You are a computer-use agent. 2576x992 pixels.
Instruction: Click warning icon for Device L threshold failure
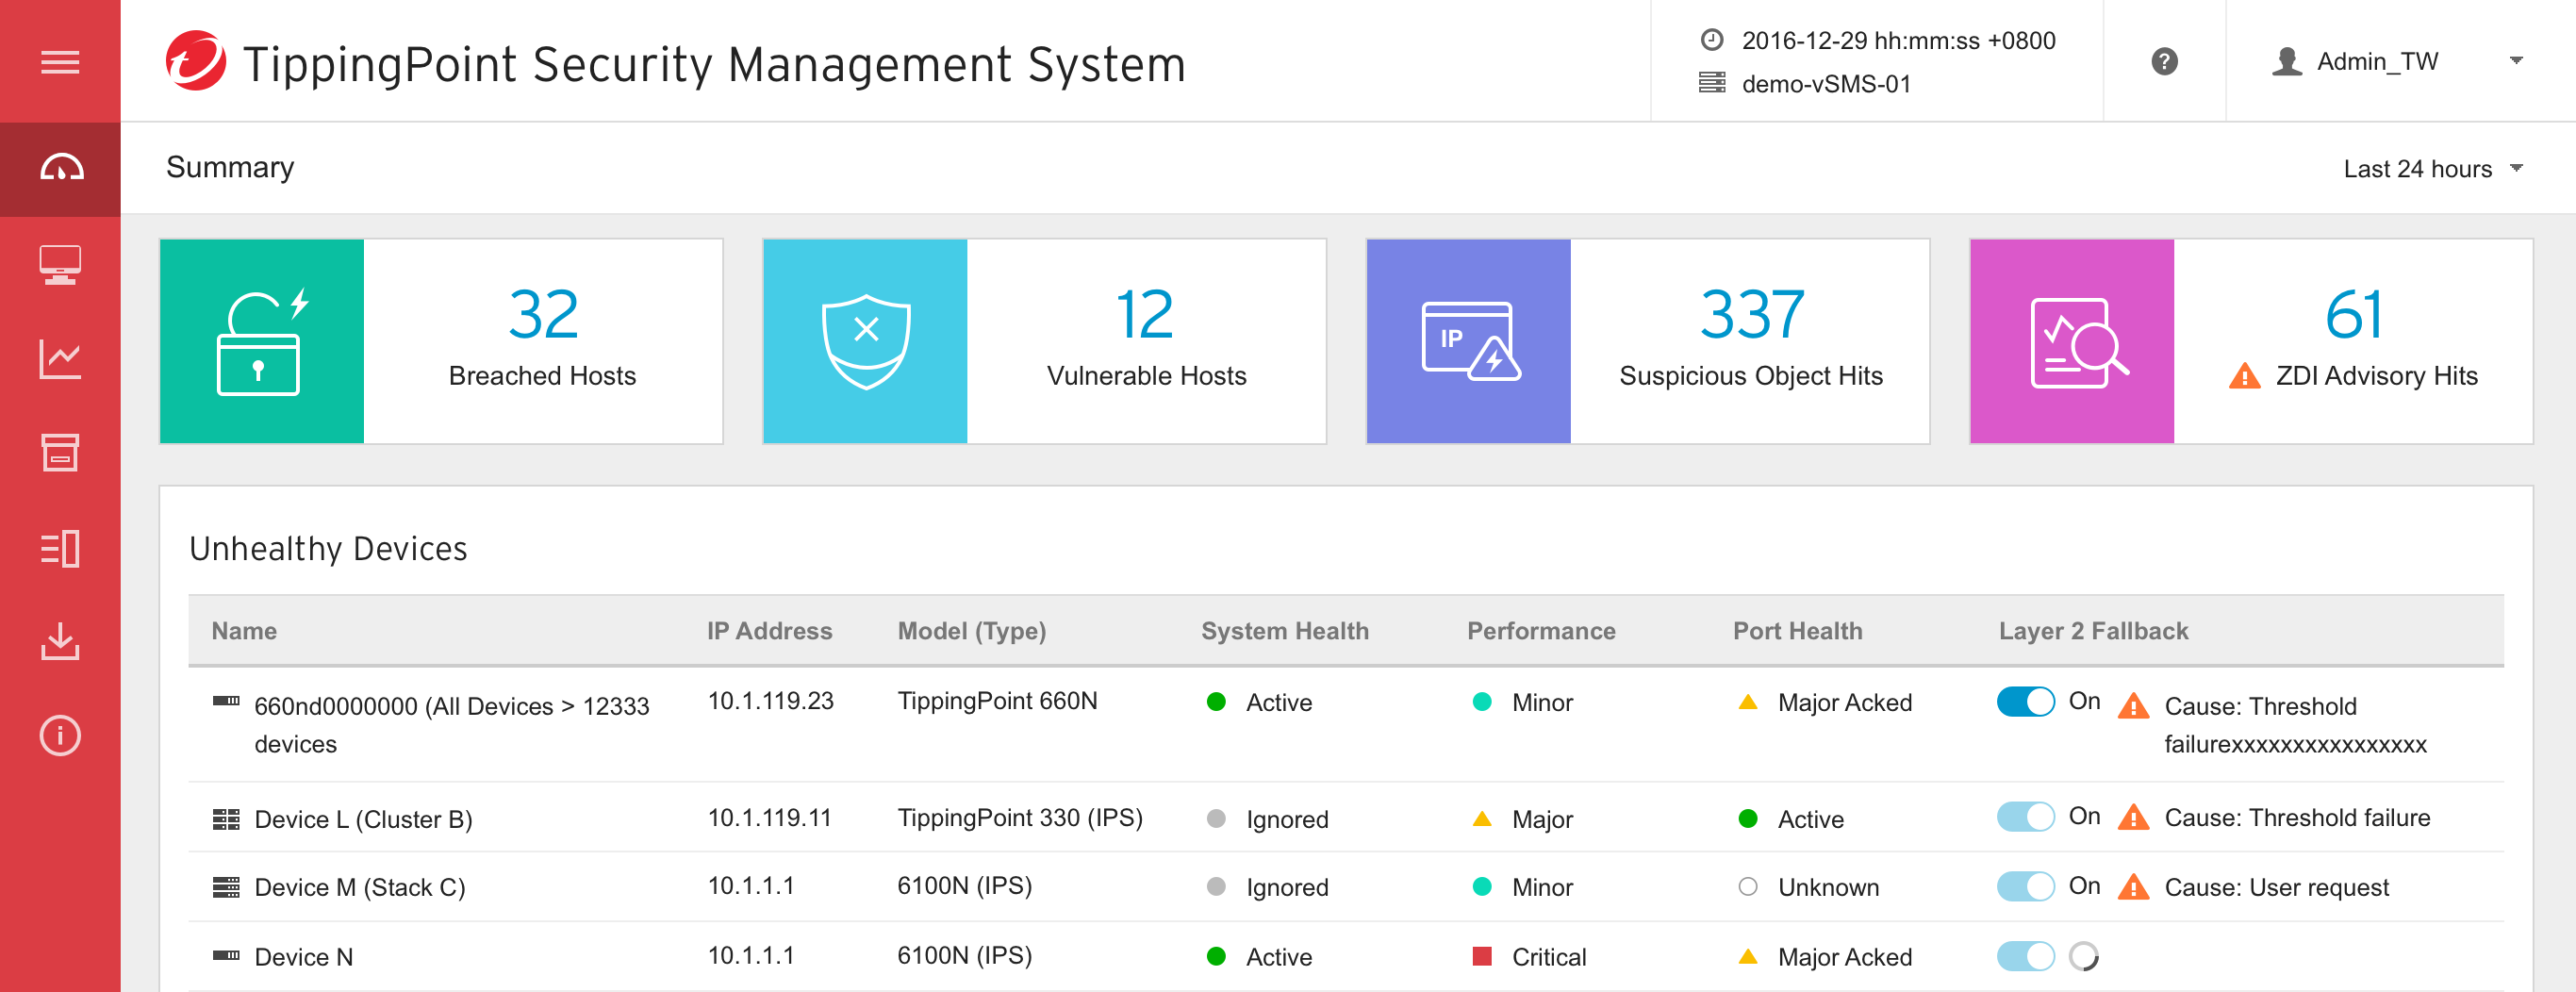click(x=2133, y=818)
